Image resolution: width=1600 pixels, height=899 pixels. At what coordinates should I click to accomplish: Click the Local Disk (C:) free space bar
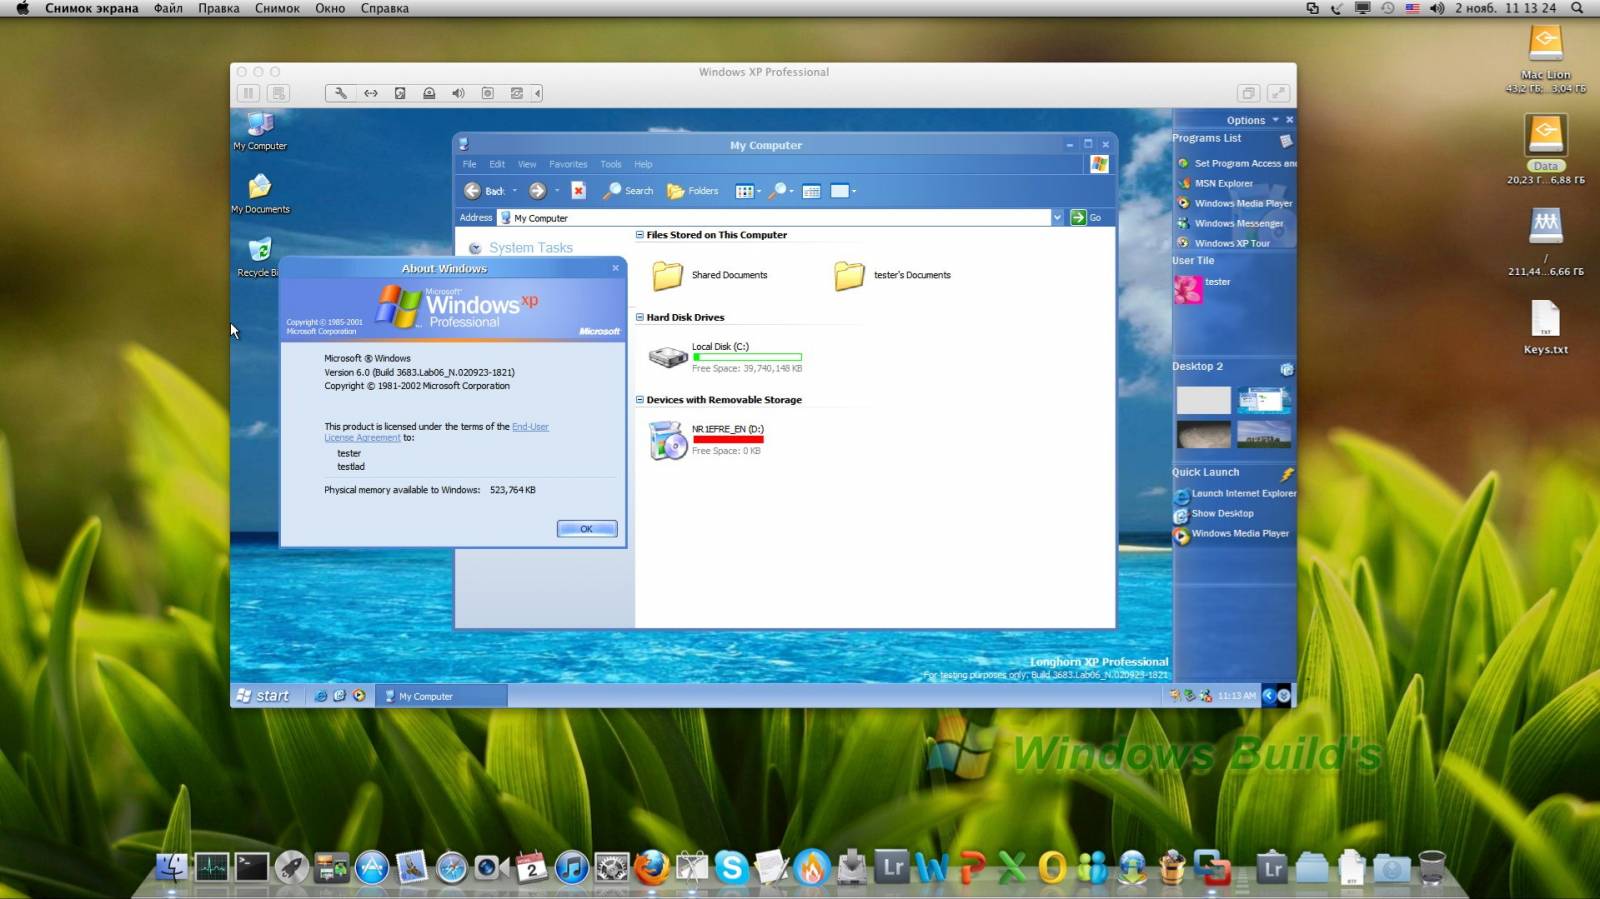pos(747,357)
